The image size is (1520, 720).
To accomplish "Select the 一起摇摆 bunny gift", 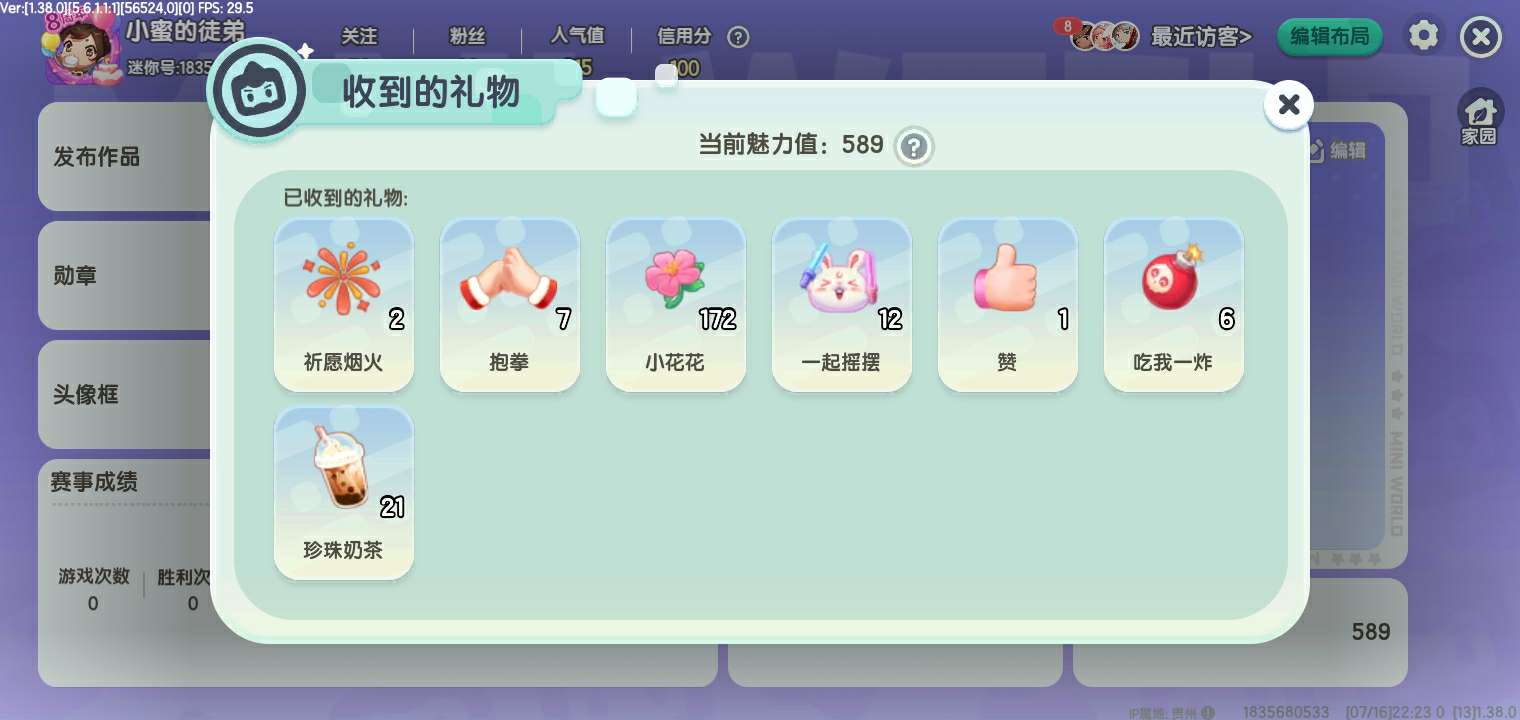I will [842, 304].
